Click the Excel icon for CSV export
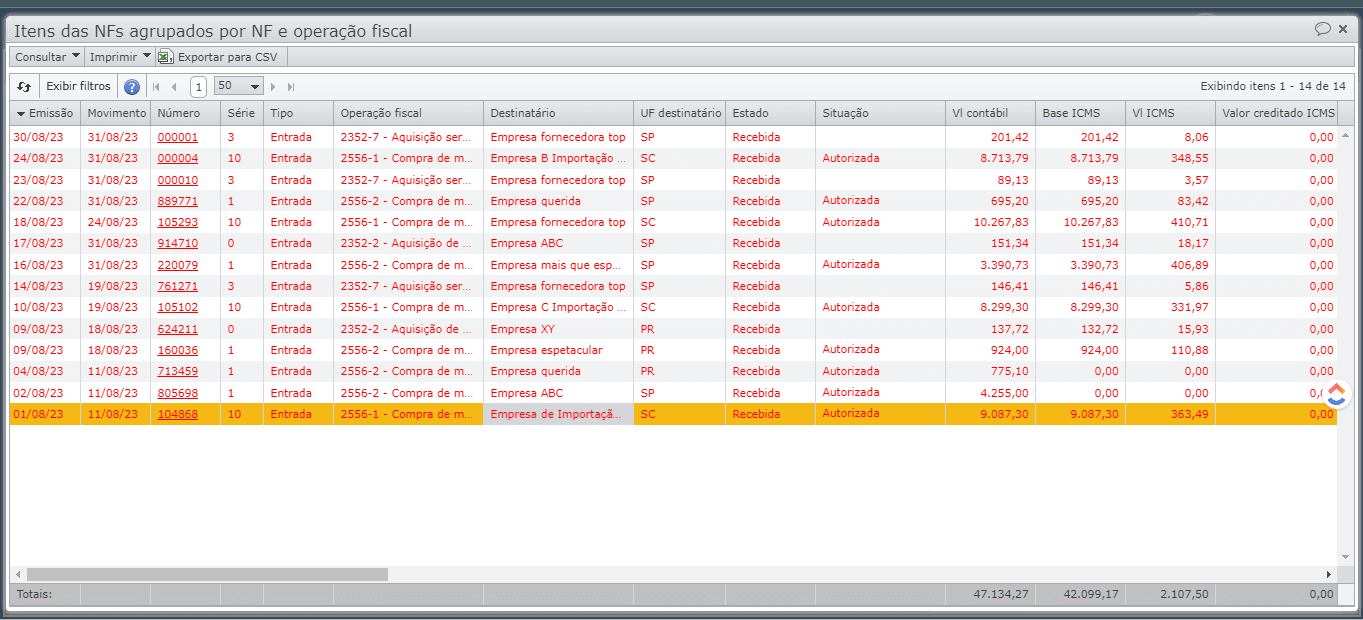 click(165, 57)
